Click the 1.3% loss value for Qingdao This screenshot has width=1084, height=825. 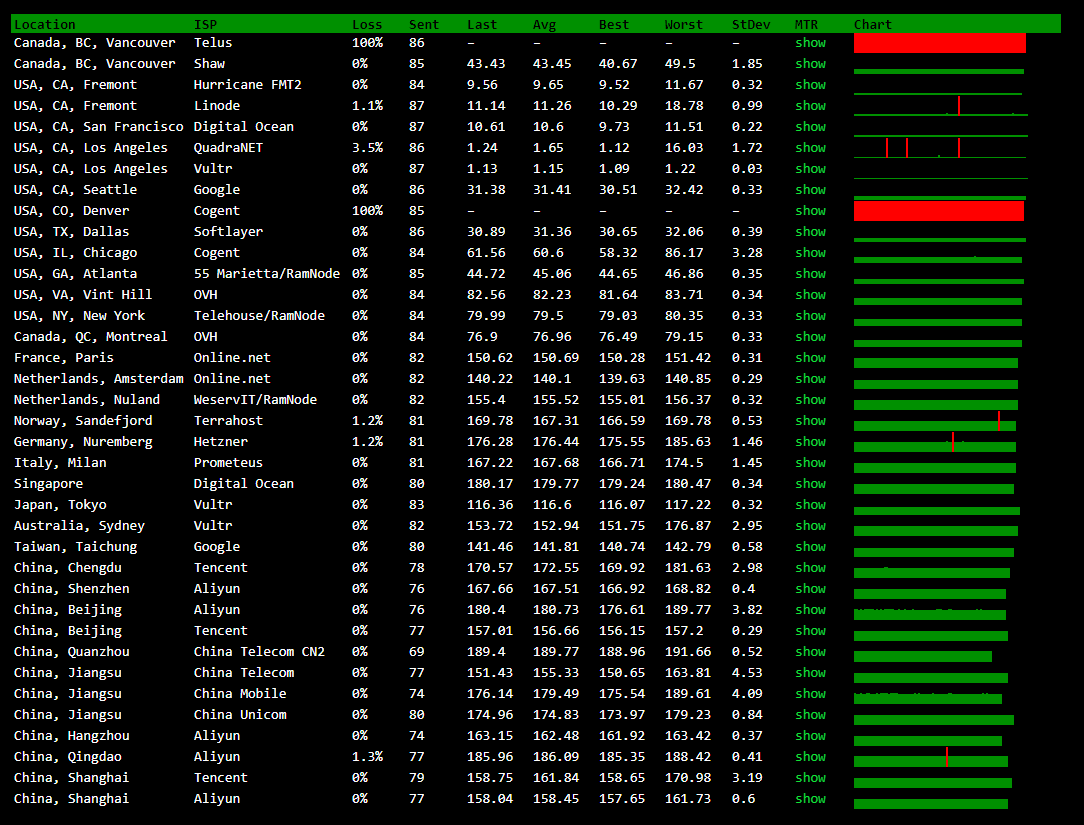point(367,757)
